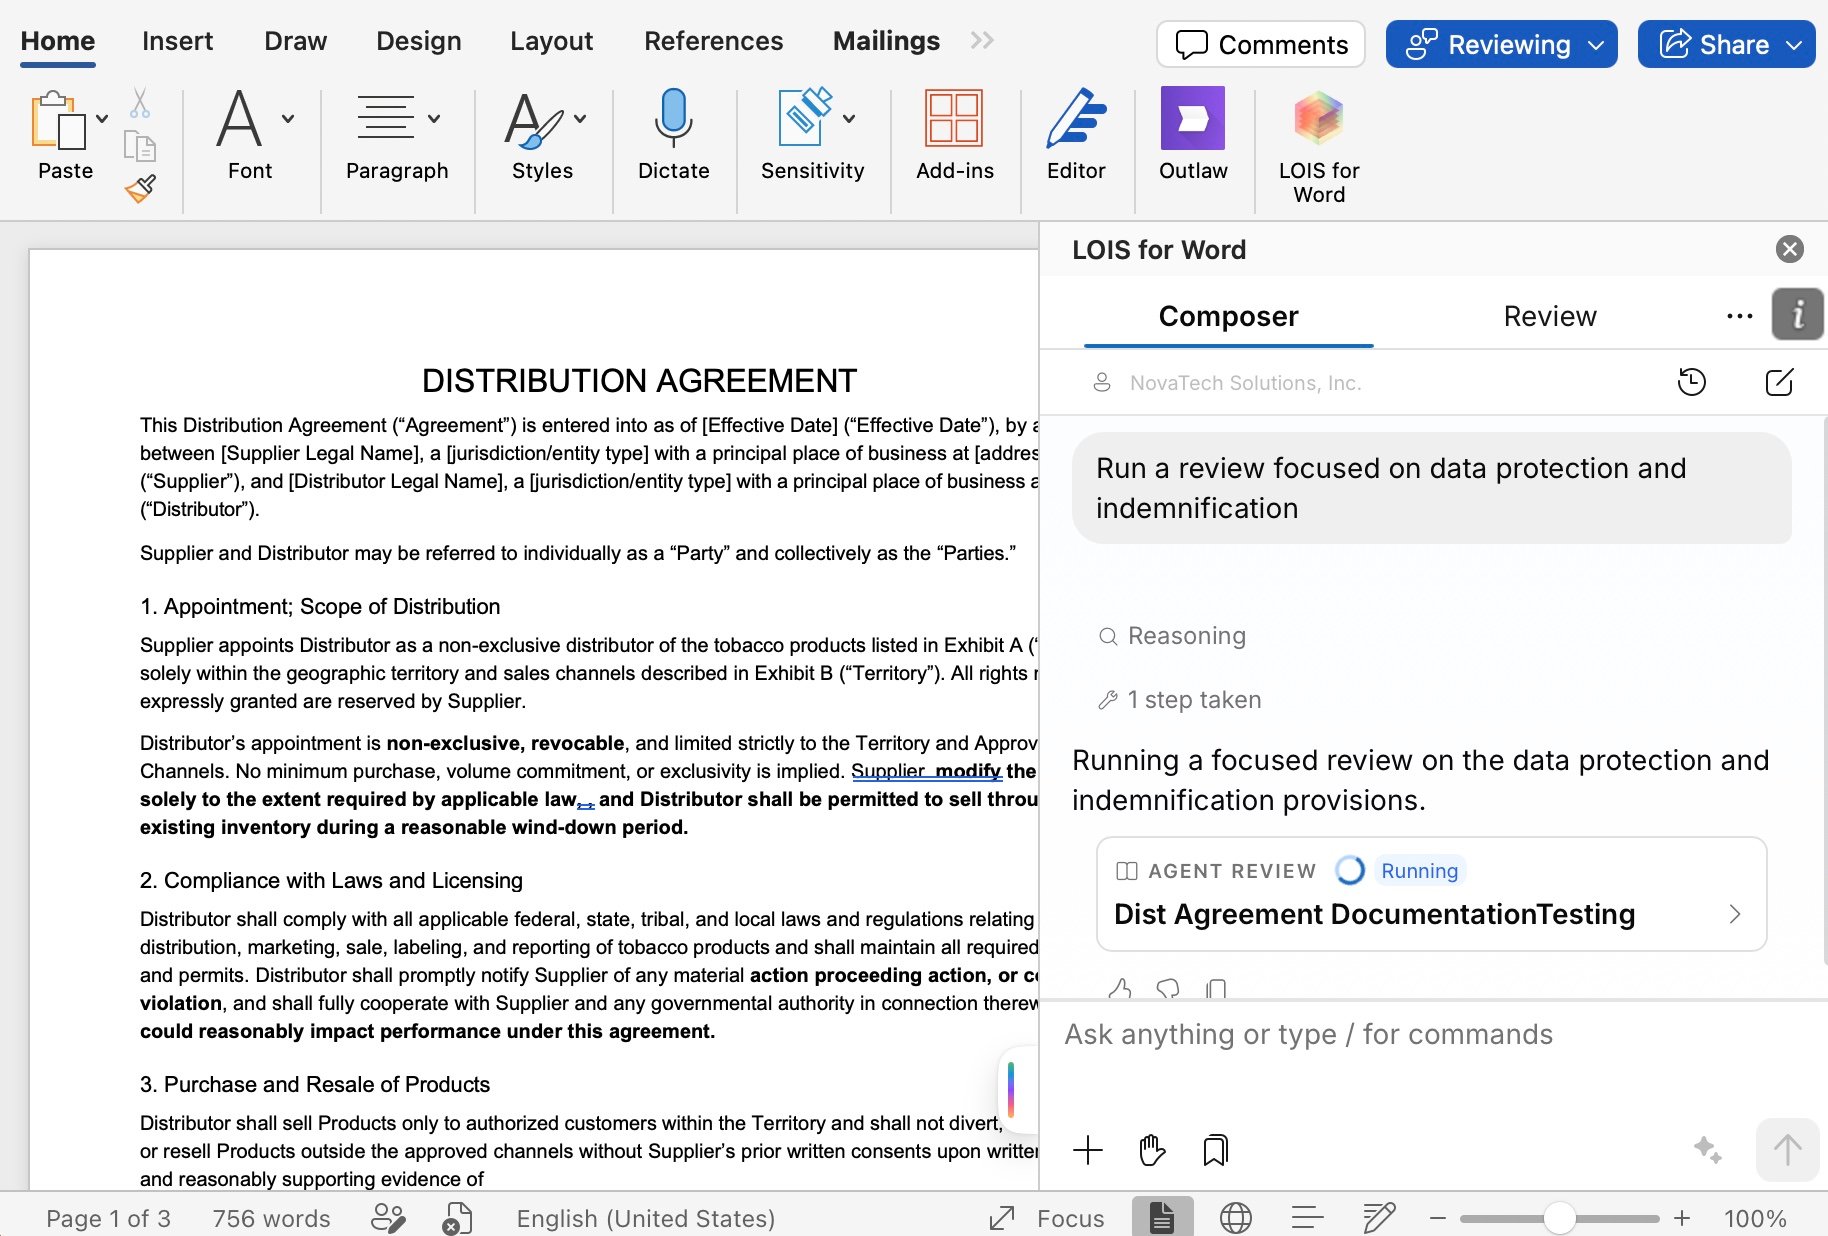
Task: Switch to Print Layout view
Action: tap(1162, 1217)
